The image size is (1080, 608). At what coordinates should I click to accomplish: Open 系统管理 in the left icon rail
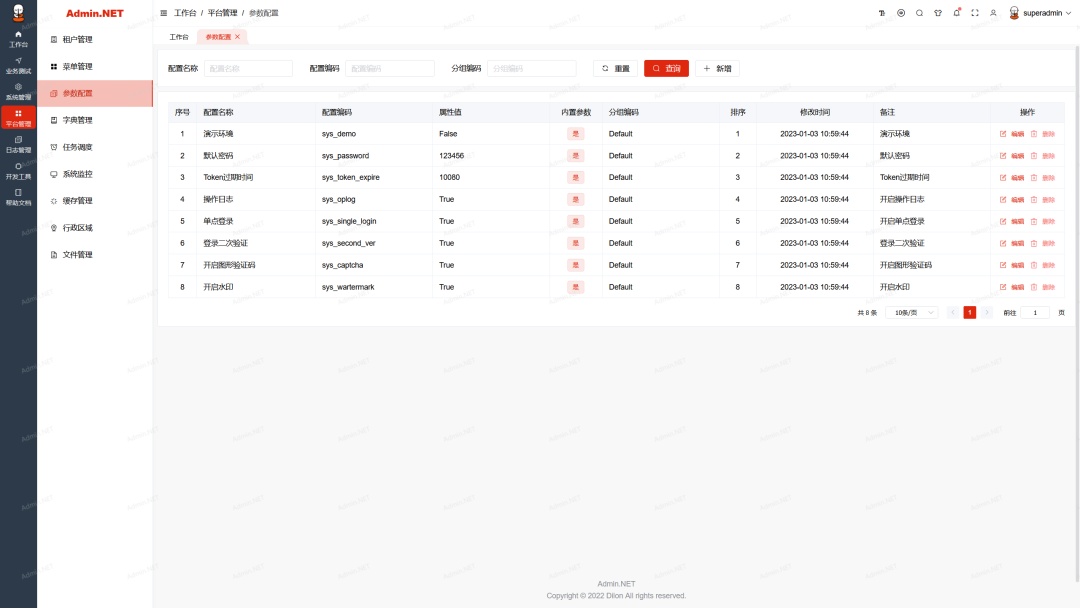click(x=18, y=92)
